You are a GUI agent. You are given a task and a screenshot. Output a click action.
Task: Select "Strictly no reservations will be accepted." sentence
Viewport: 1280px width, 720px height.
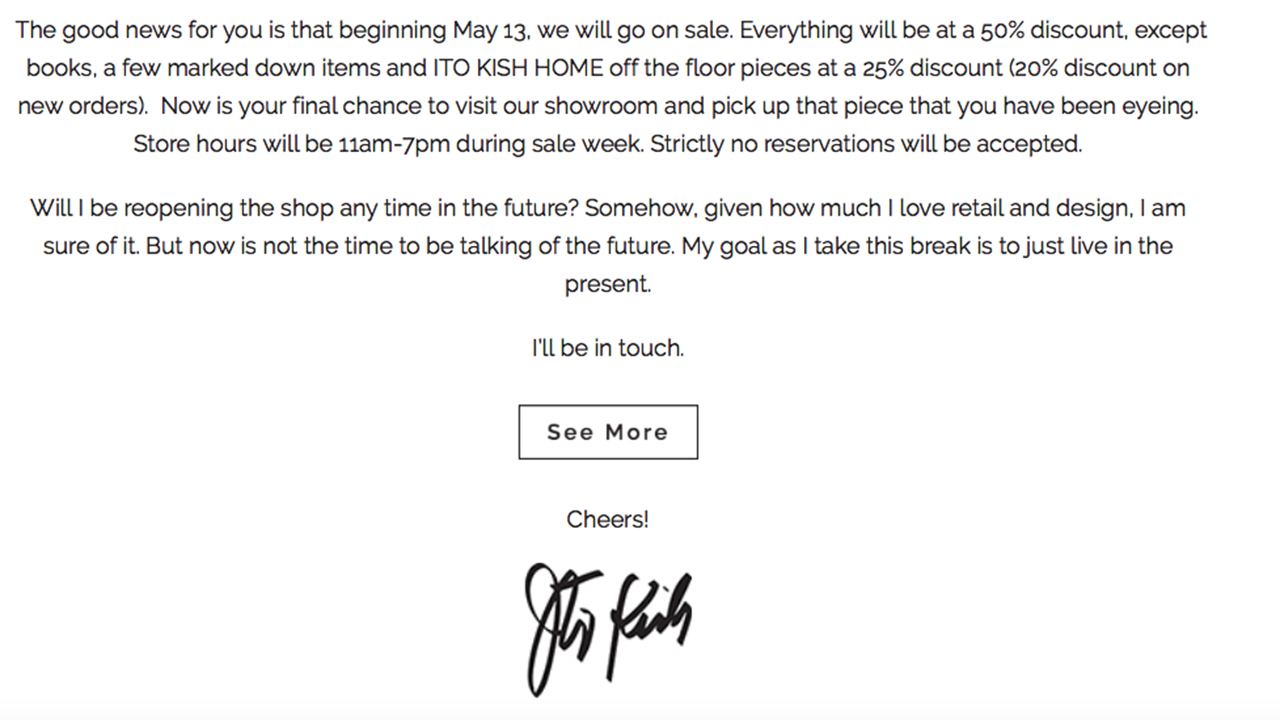pos(866,145)
